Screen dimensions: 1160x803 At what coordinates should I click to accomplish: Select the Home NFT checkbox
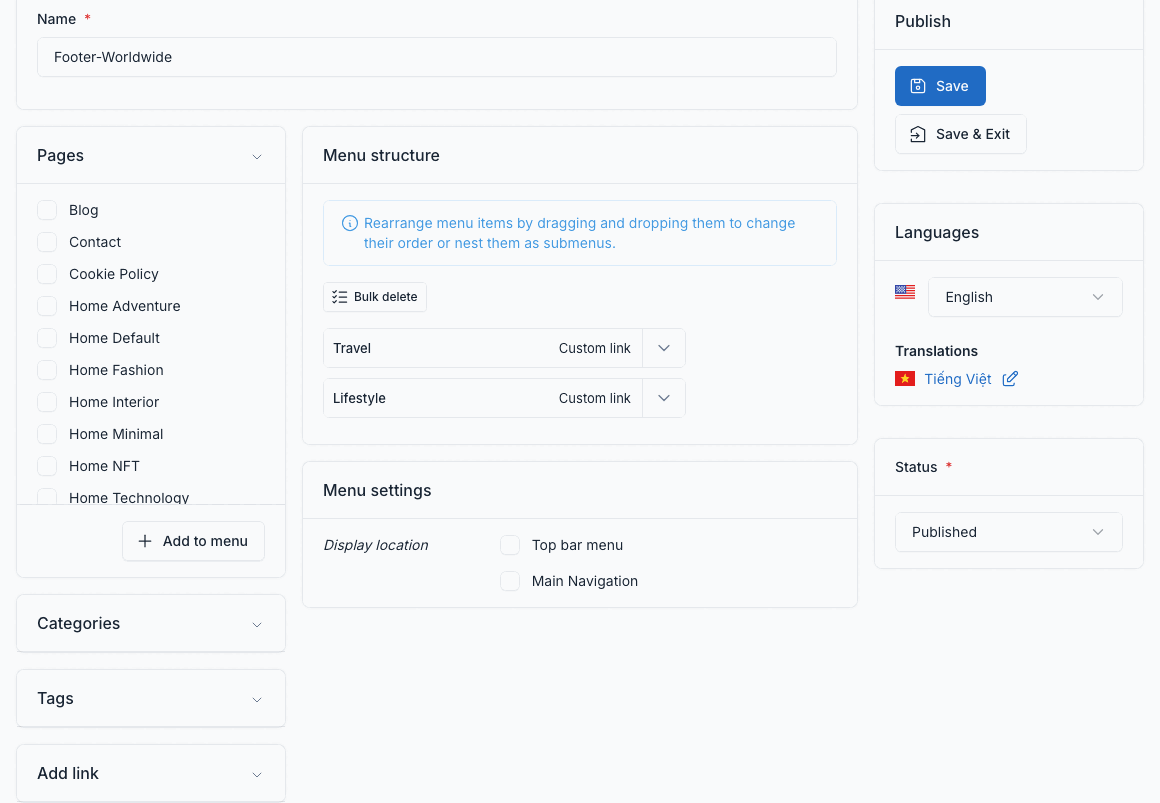[47, 466]
